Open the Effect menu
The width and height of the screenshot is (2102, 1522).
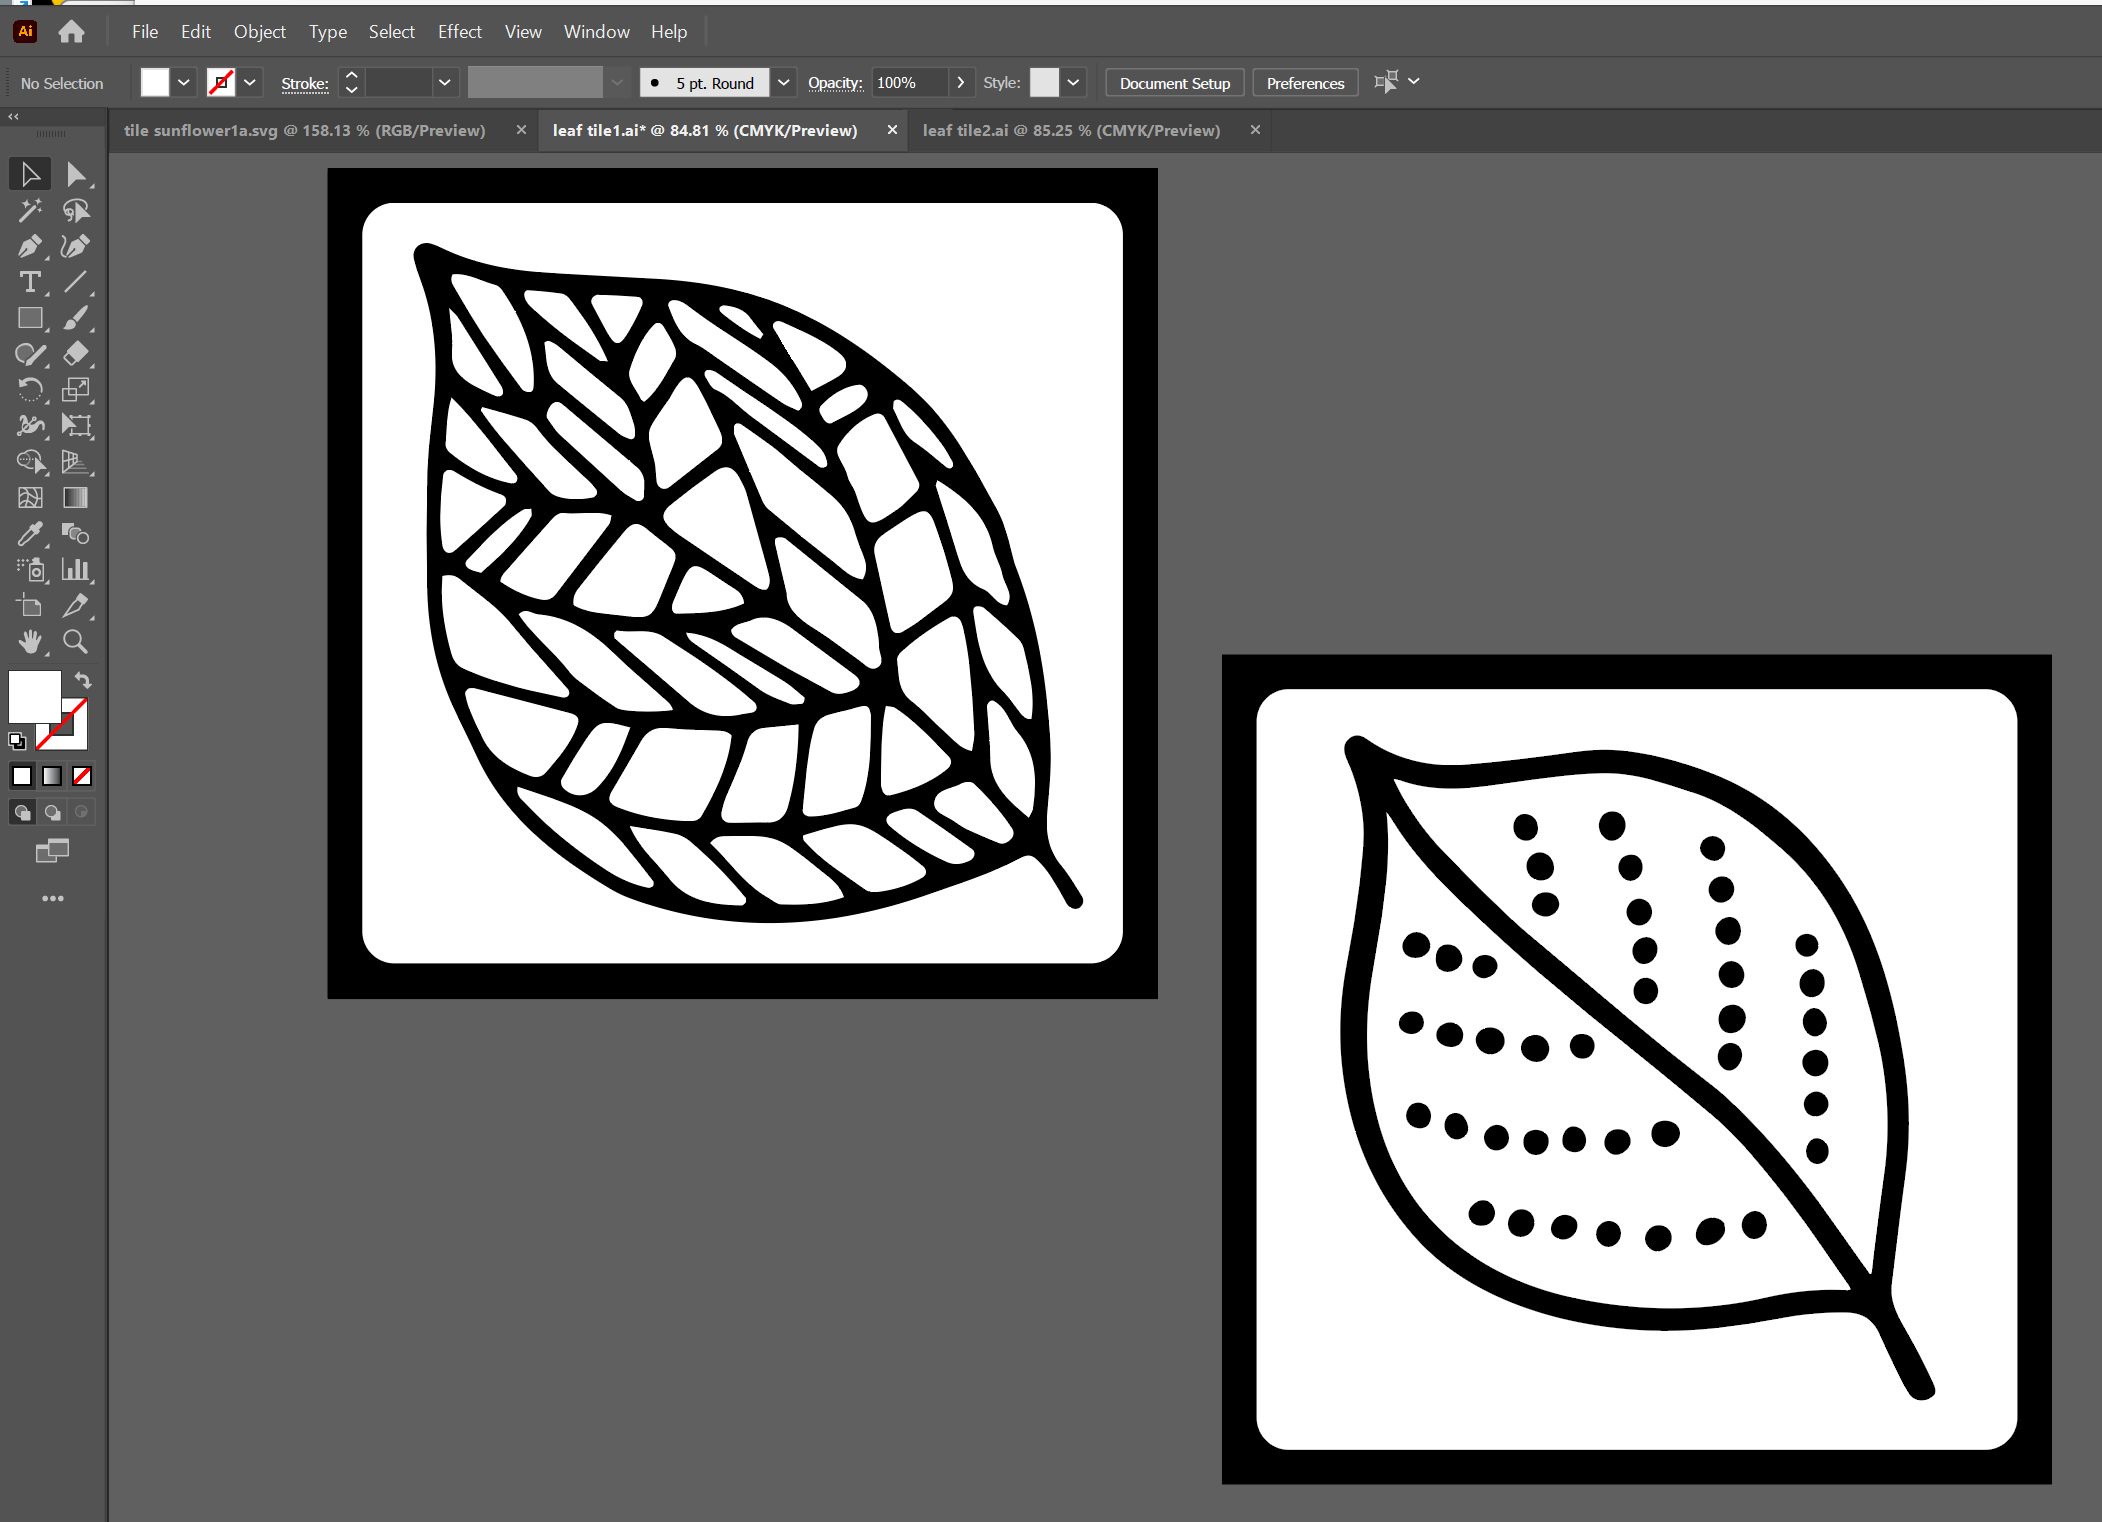pos(459,32)
